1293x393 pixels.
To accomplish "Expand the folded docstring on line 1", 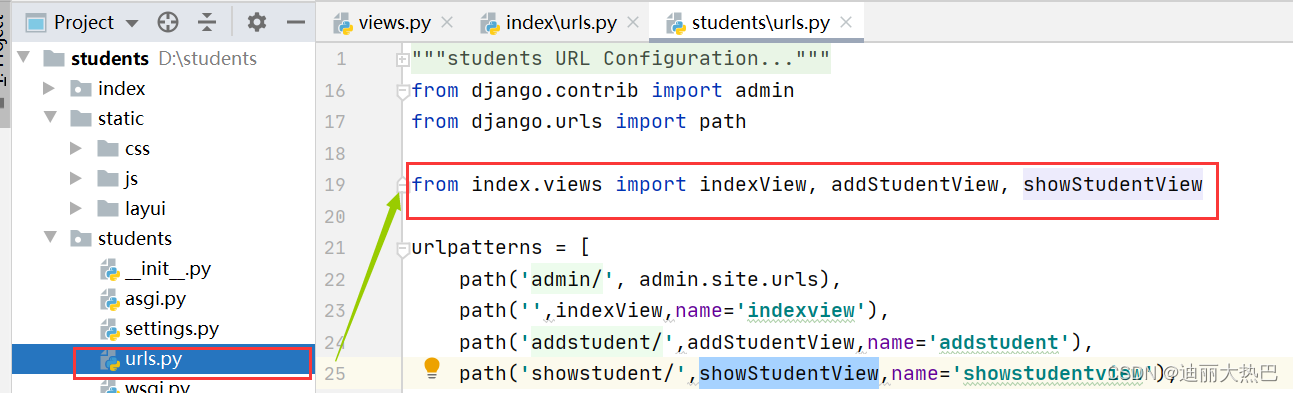I will click(x=403, y=60).
